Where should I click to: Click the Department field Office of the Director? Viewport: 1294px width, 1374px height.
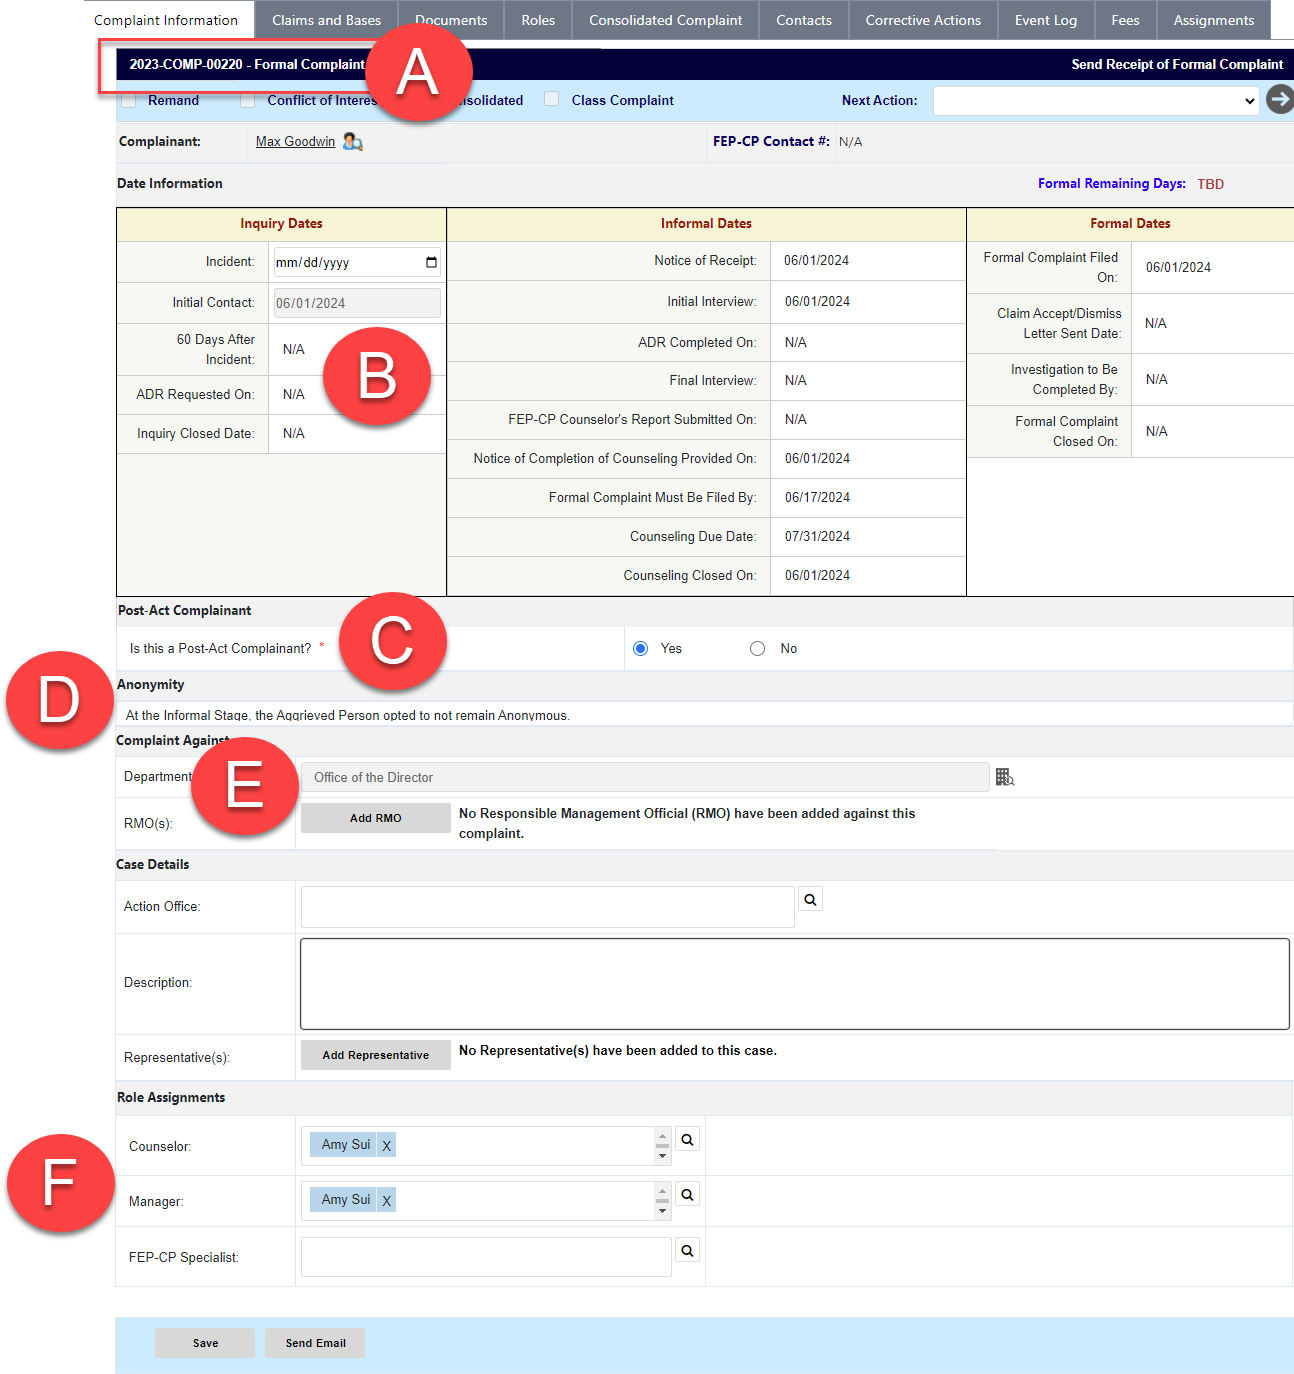click(645, 777)
